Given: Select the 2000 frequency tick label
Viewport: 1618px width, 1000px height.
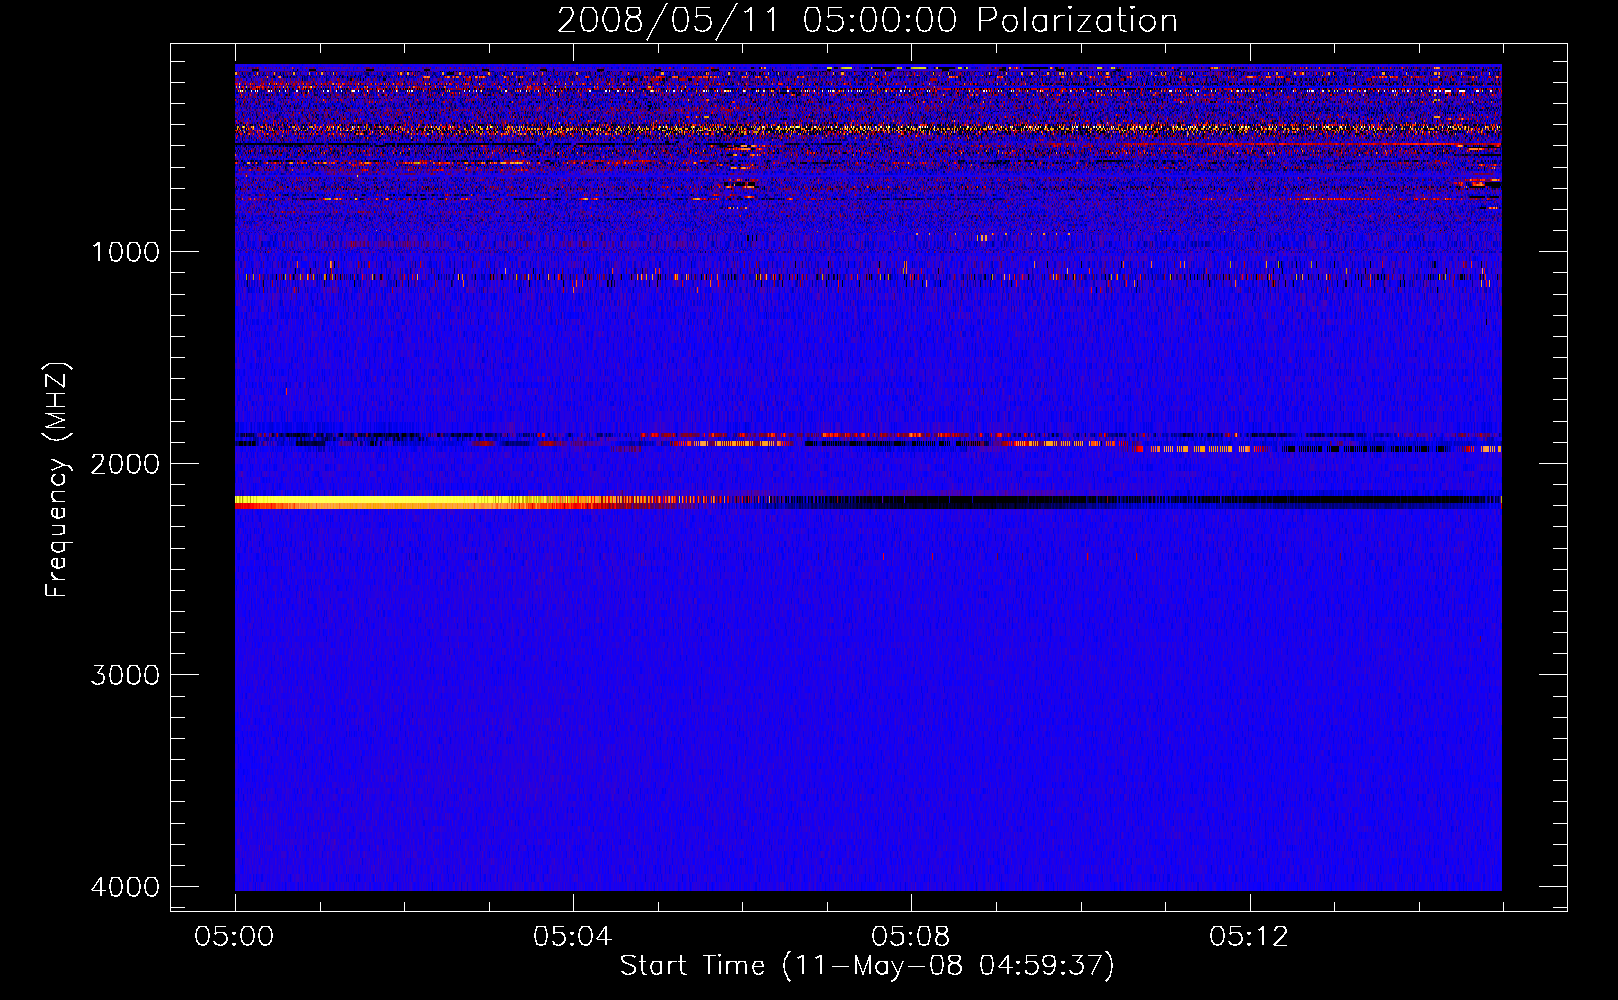Looking at the screenshot, I should tap(125, 463).
